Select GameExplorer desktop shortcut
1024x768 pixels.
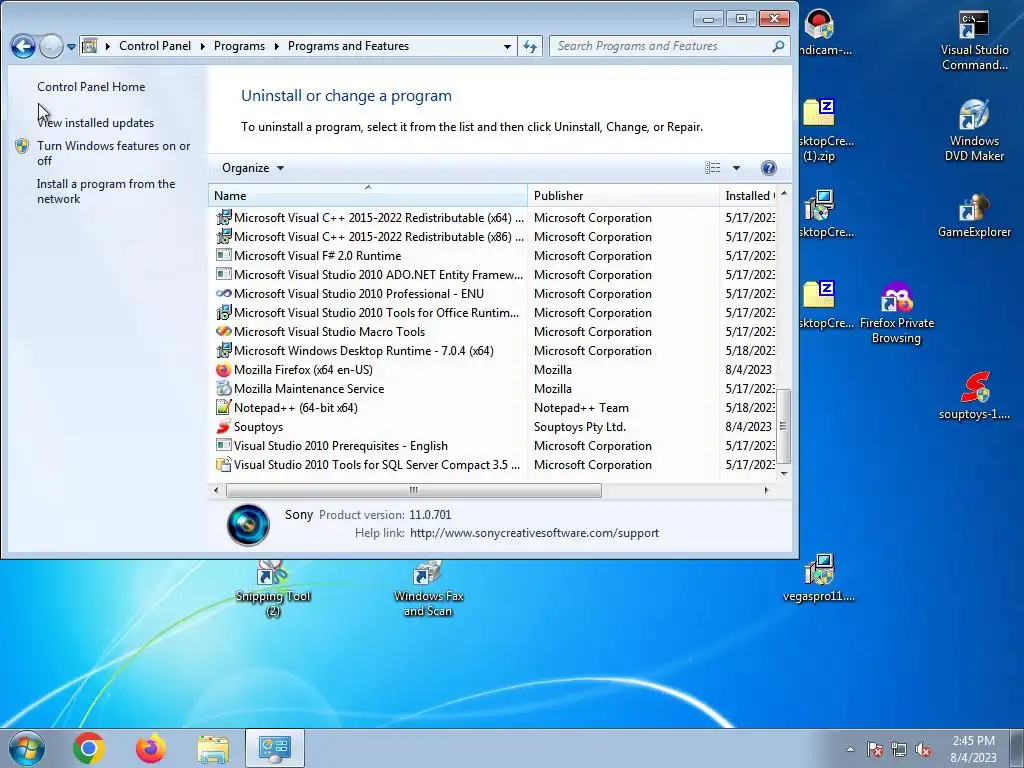(x=974, y=216)
